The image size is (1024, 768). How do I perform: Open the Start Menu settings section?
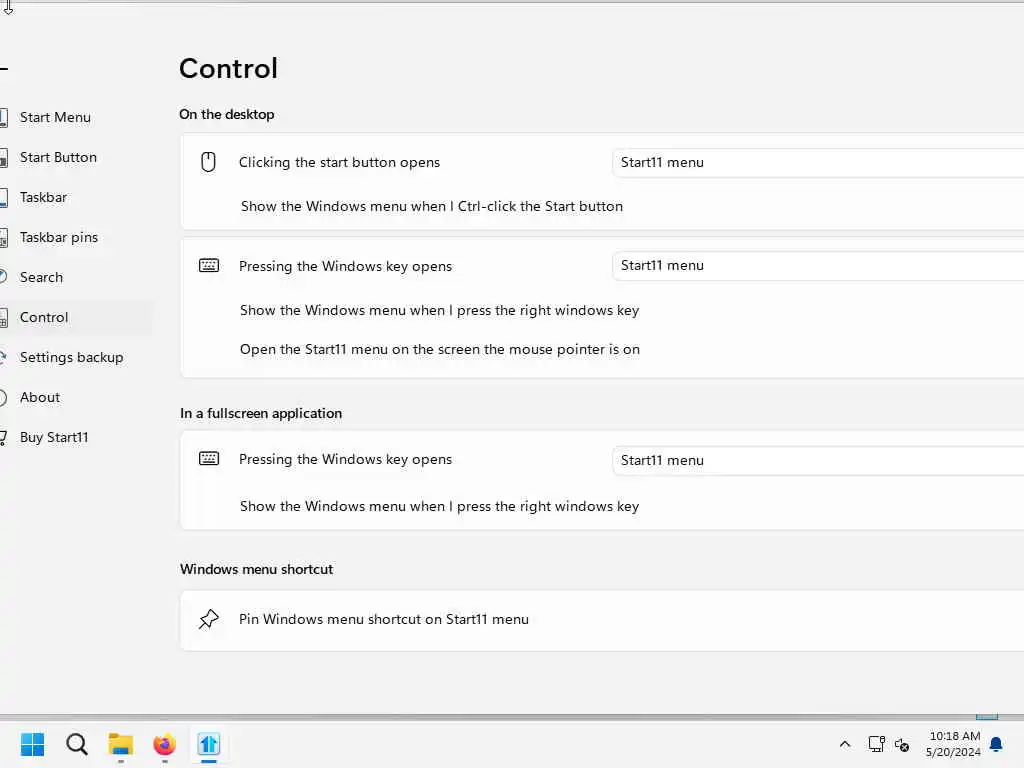pos(55,118)
